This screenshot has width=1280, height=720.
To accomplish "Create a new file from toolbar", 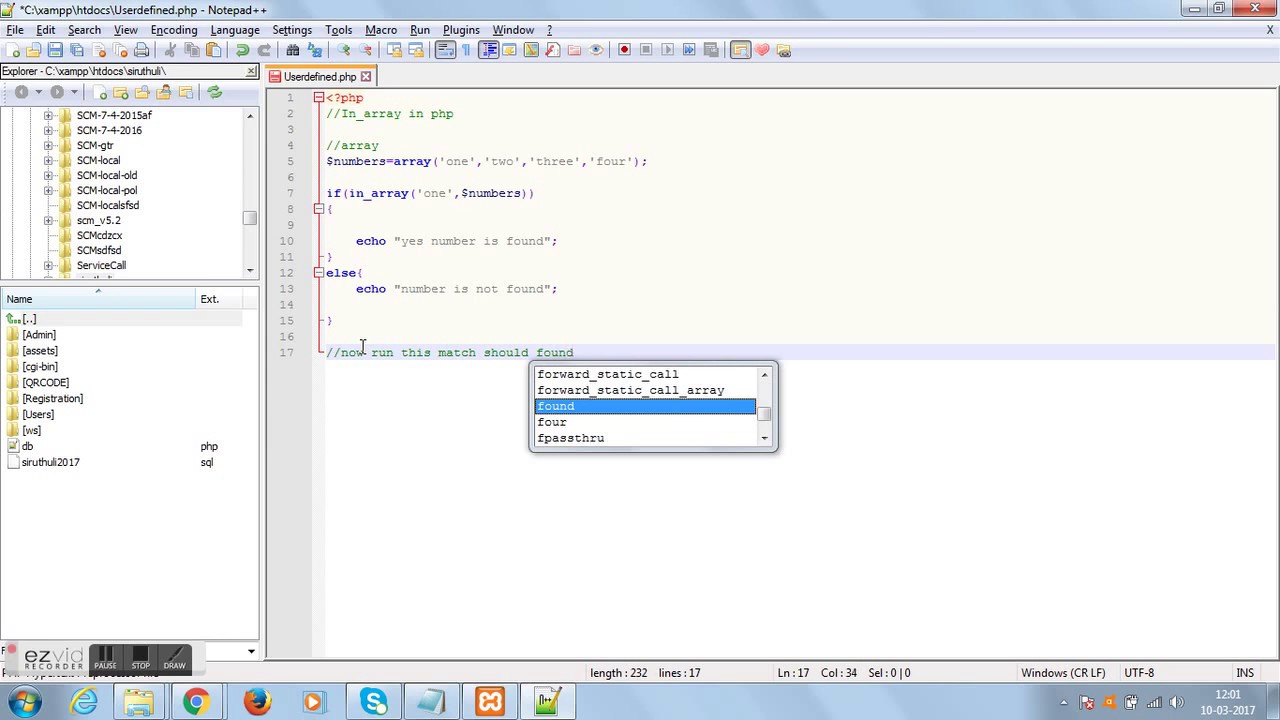I will (13, 50).
